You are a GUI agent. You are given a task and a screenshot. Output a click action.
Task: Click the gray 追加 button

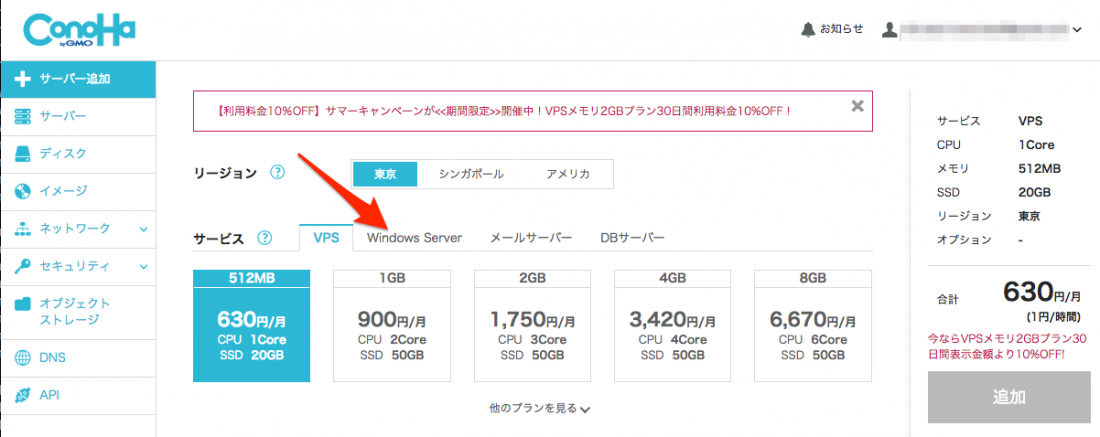1010,397
